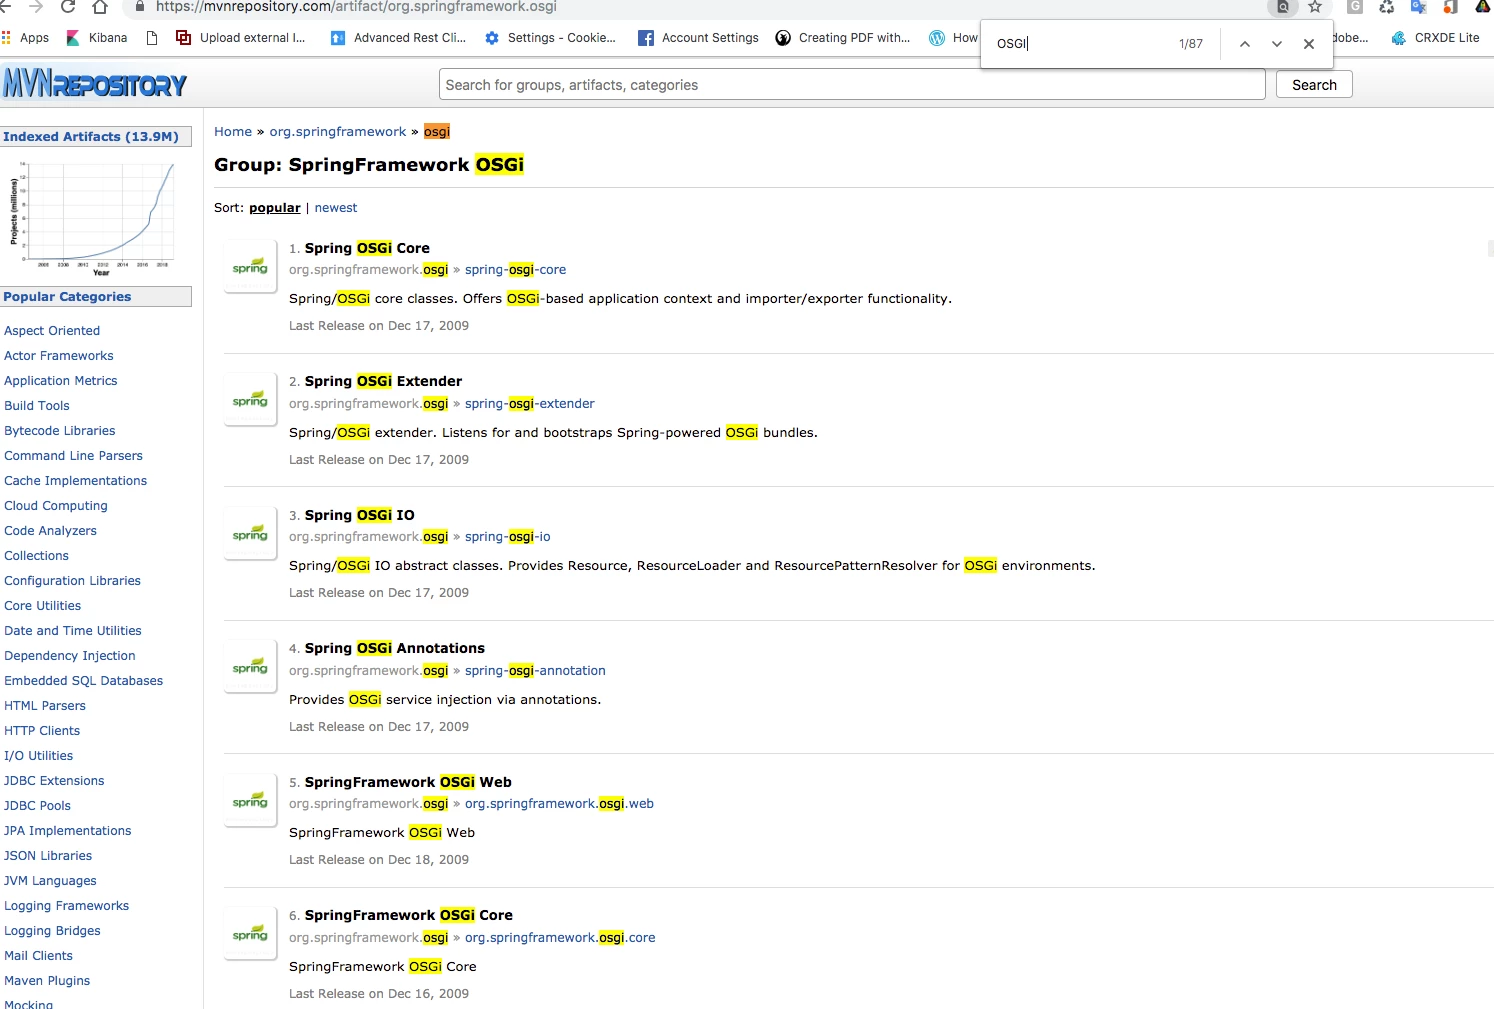1494x1009 pixels.
Task: Open HTTP Clients category
Action: tap(42, 731)
